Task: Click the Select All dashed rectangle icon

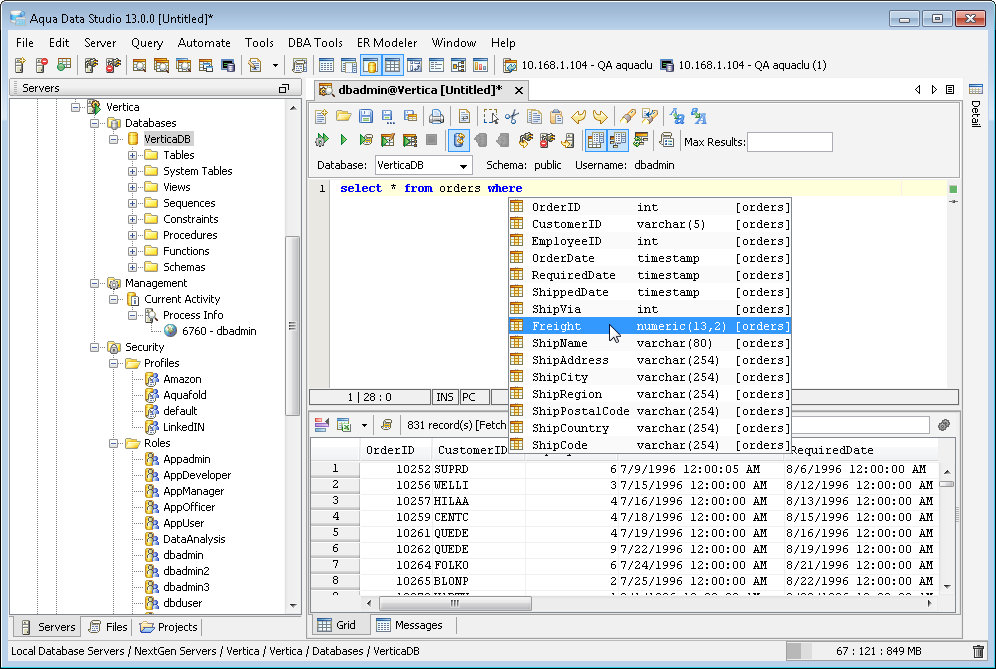Action: pyautogui.click(x=490, y=116)
